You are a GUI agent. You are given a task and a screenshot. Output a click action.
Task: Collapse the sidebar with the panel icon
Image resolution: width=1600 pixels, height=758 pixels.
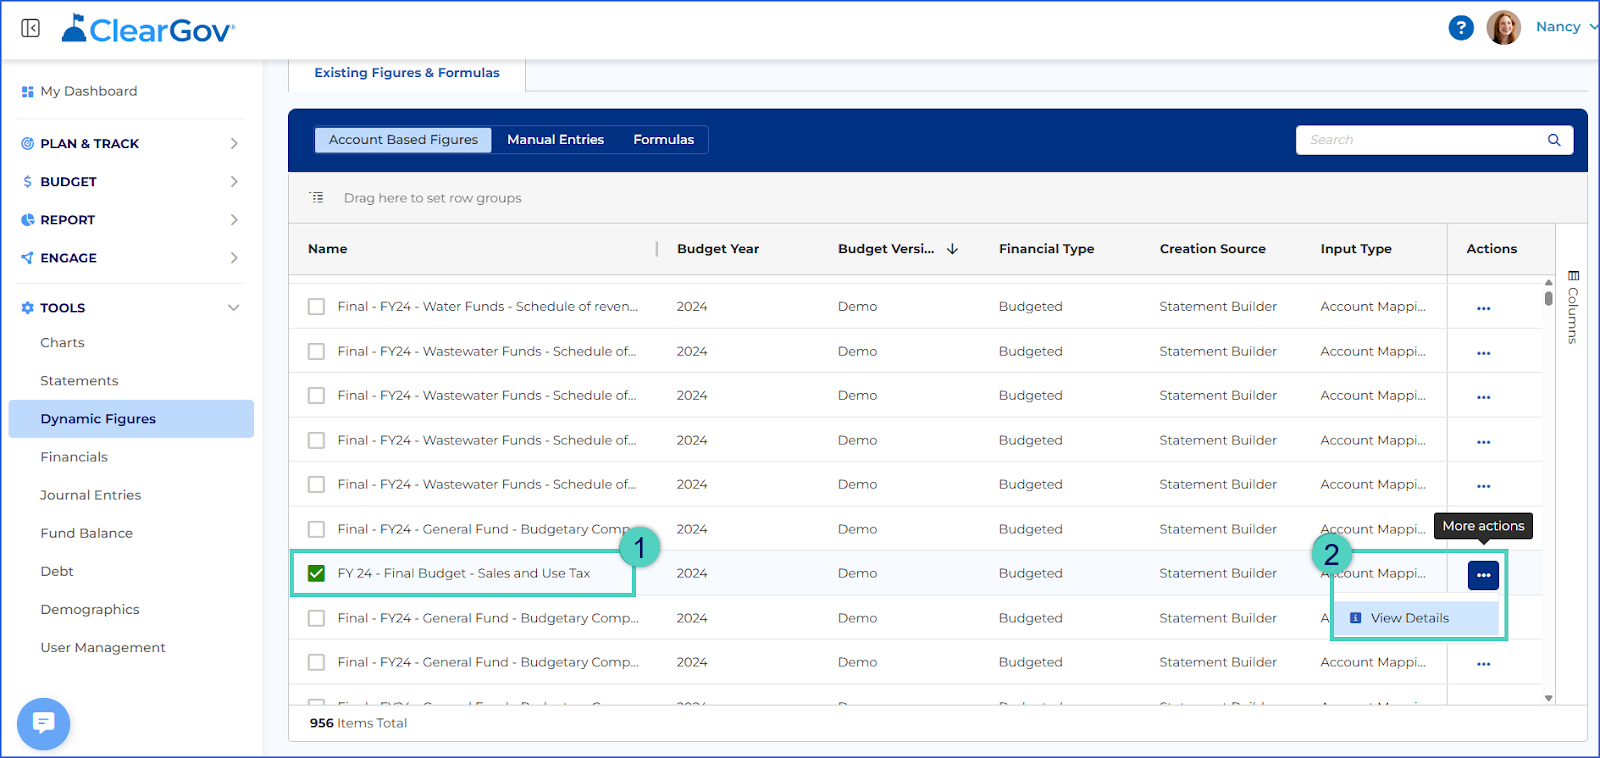coord(30,28)
